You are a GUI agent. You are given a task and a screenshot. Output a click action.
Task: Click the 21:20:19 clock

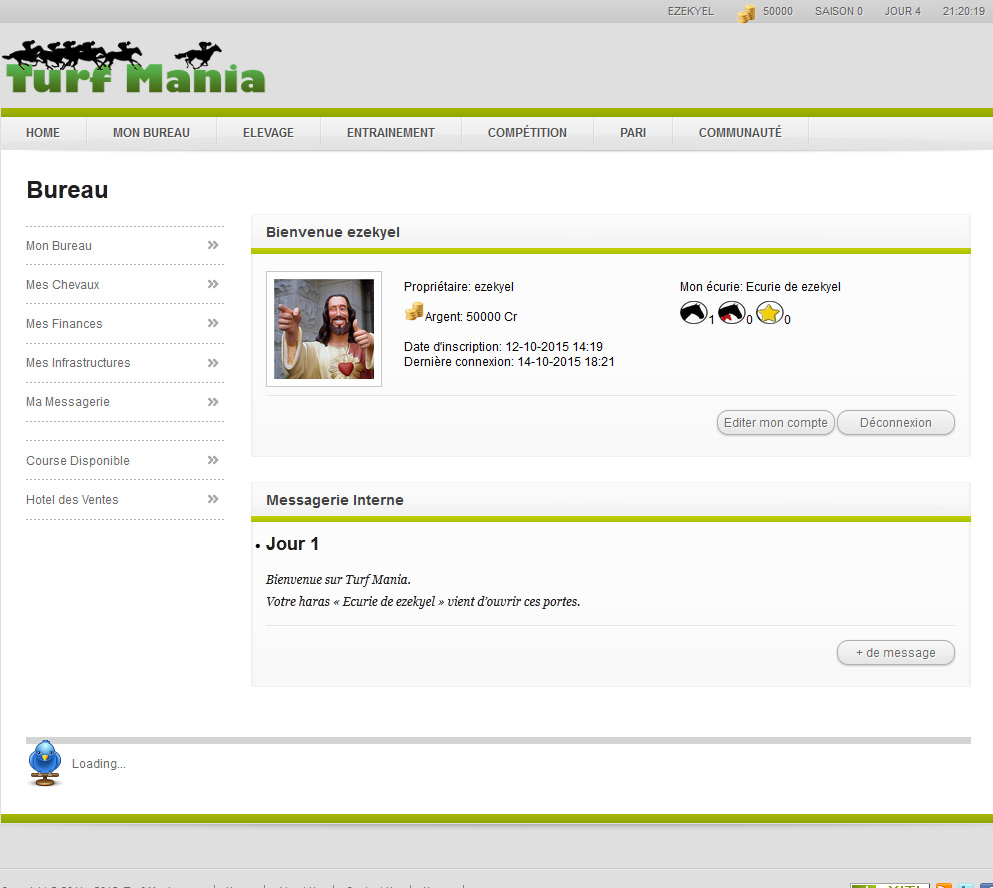(x=964, y=11)
